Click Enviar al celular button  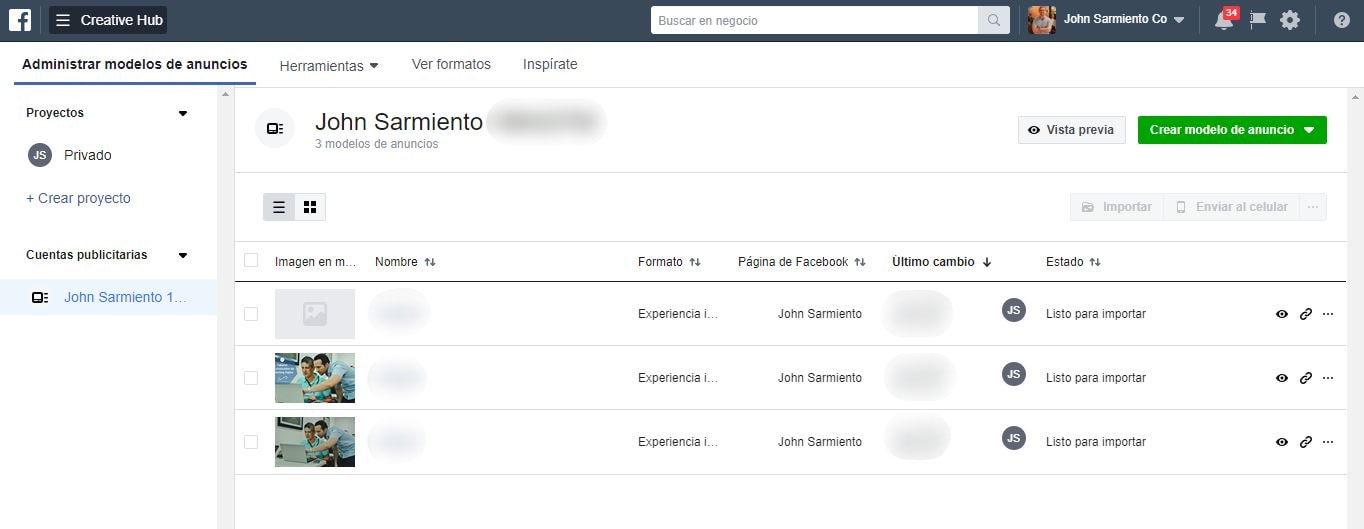coord(1231,207)
